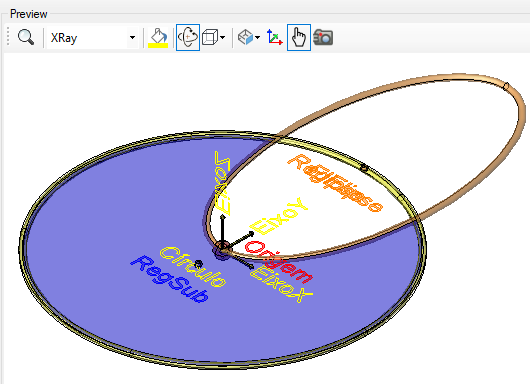Toggle the coordinate axes display icon
Image resolution: width=530 pixels, height=384 pixels.
click(274, 37)
